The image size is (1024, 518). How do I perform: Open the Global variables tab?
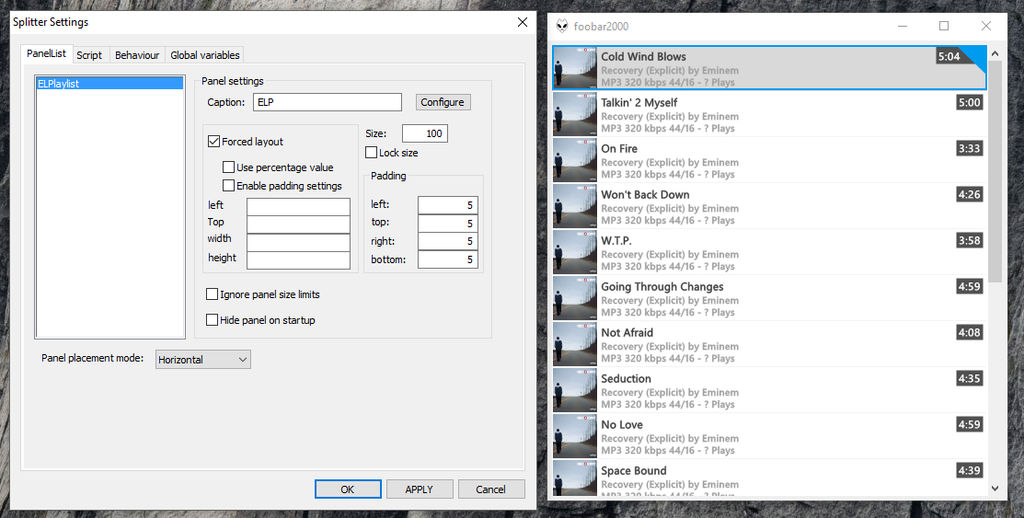[x=205, y=55]
